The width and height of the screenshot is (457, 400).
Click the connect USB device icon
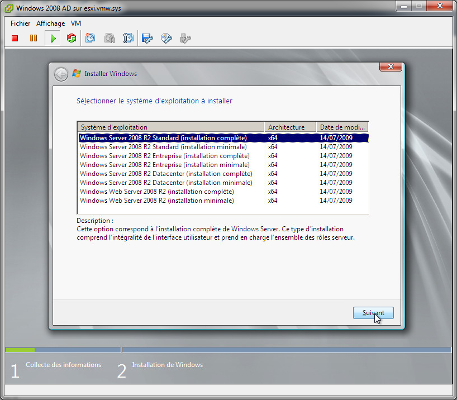point(185,38)
